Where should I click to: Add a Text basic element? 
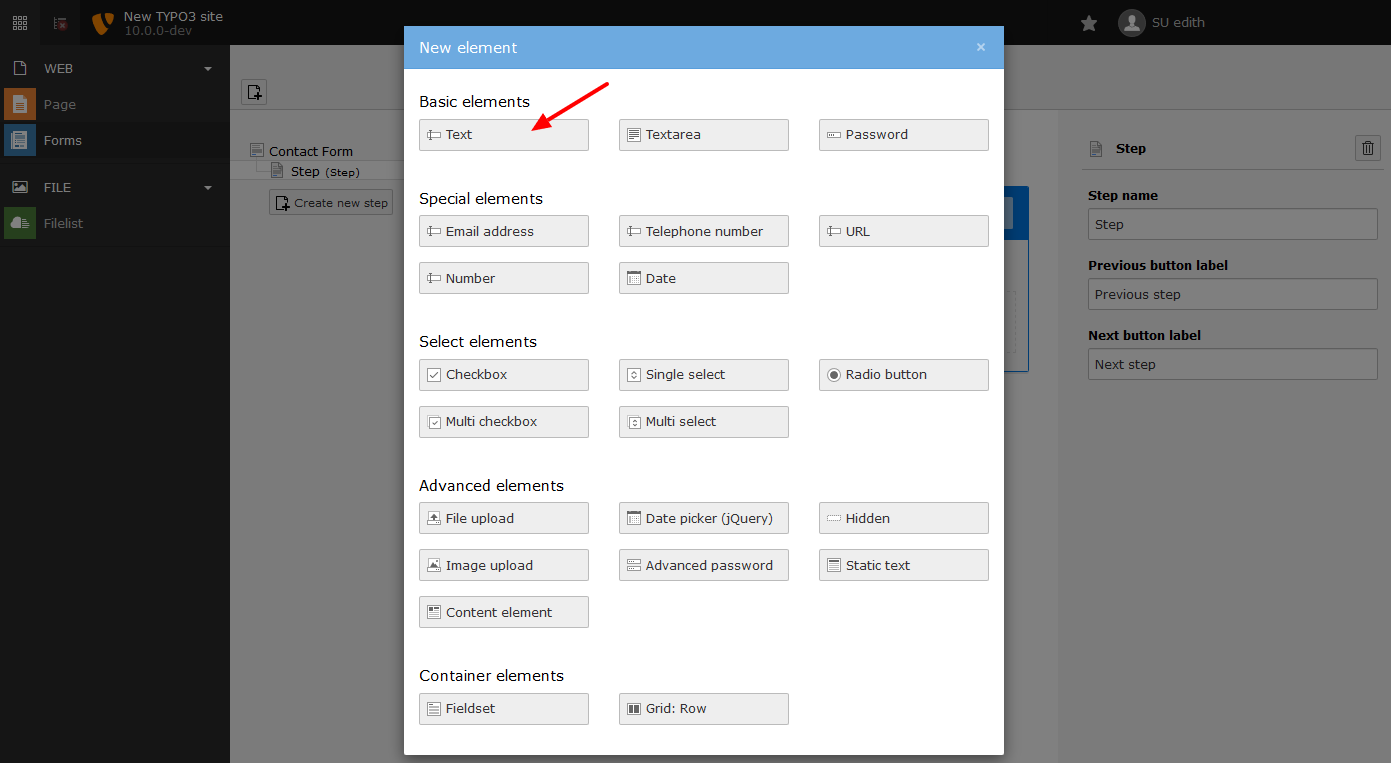(503, 134)
